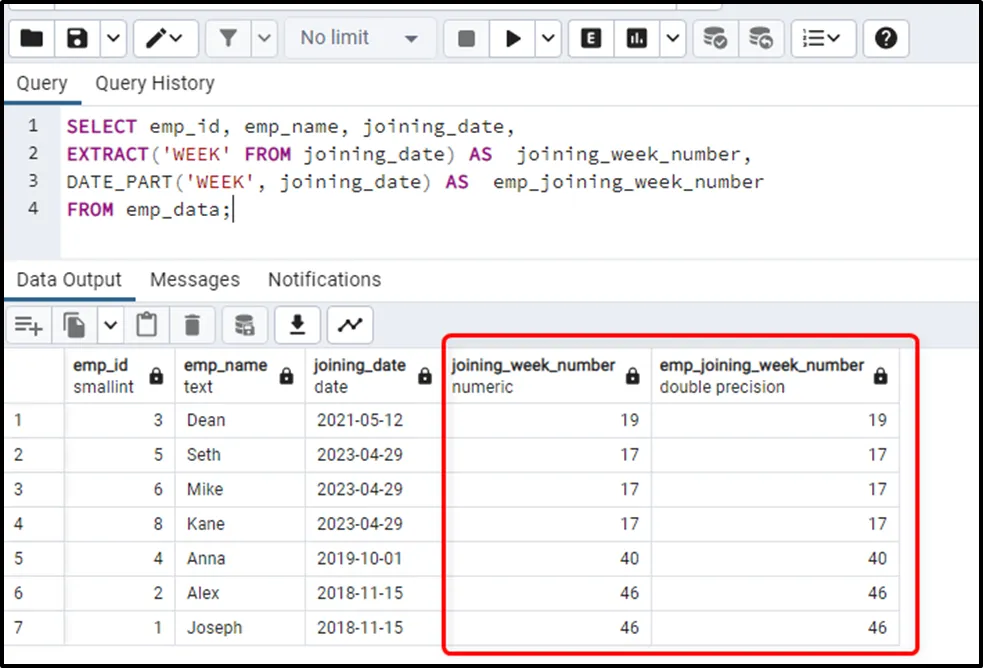Click the Open File folder icon
The width and height of the screenshot is (983, 668).
click(32, 39)
